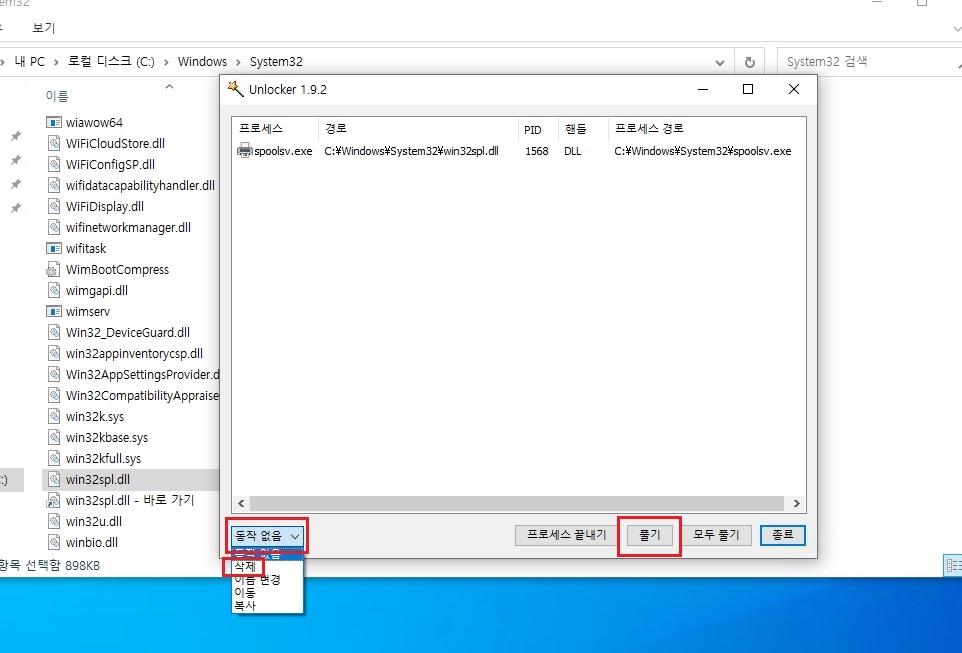Click the details view icon in status bar
Image resolution: width=962 pixels, height=653 pixels.
(953, 566)
